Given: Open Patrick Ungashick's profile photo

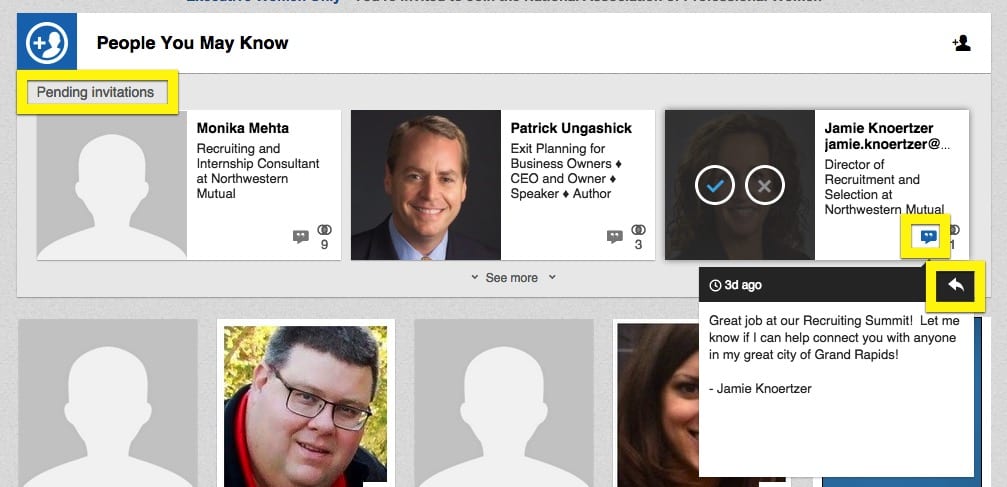Looking at the screenshot, I should click(426, 185).
